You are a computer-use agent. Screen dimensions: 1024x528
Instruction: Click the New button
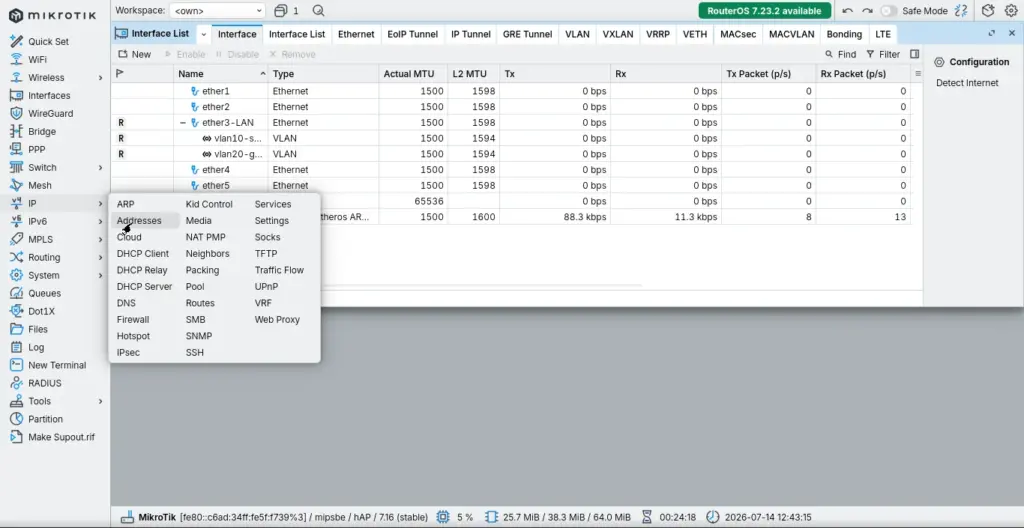click(x=135, y=54)
